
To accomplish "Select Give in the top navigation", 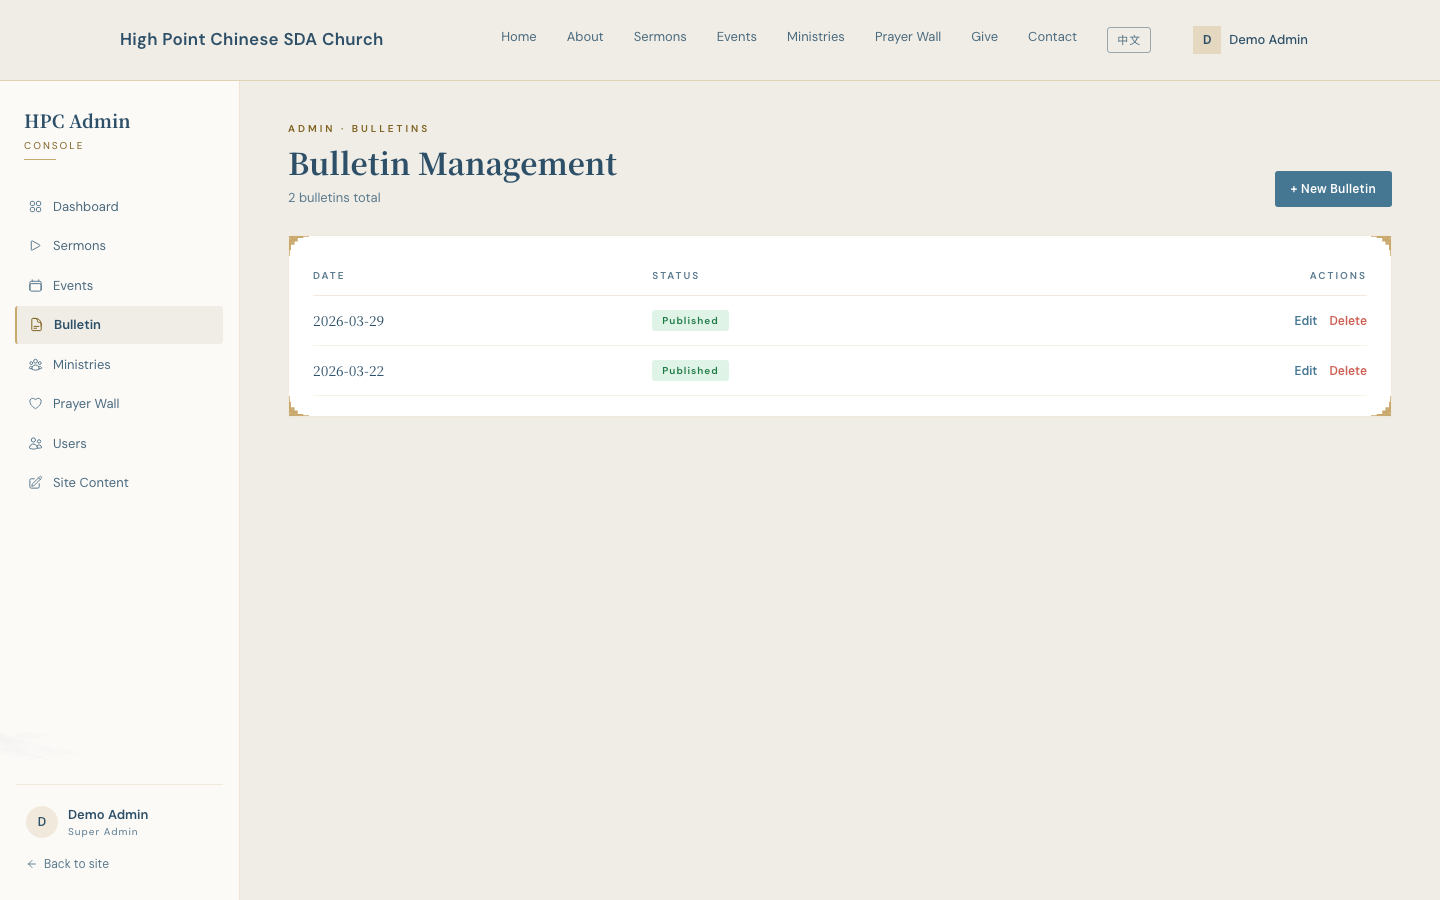I will click(984, 37).
